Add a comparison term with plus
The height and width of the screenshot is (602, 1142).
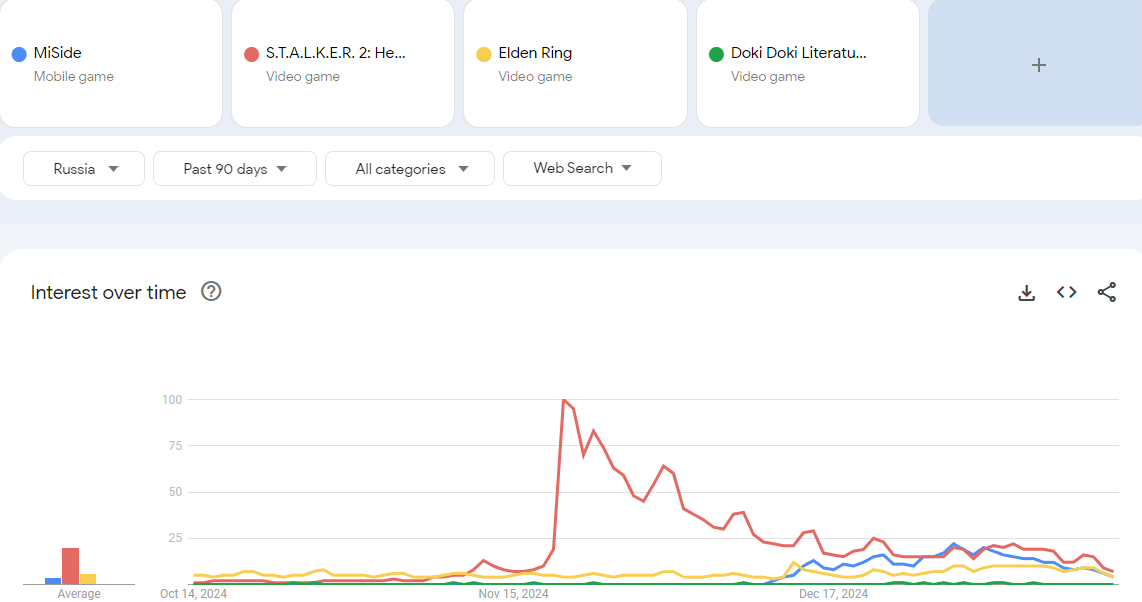[x=1038, y=64]
